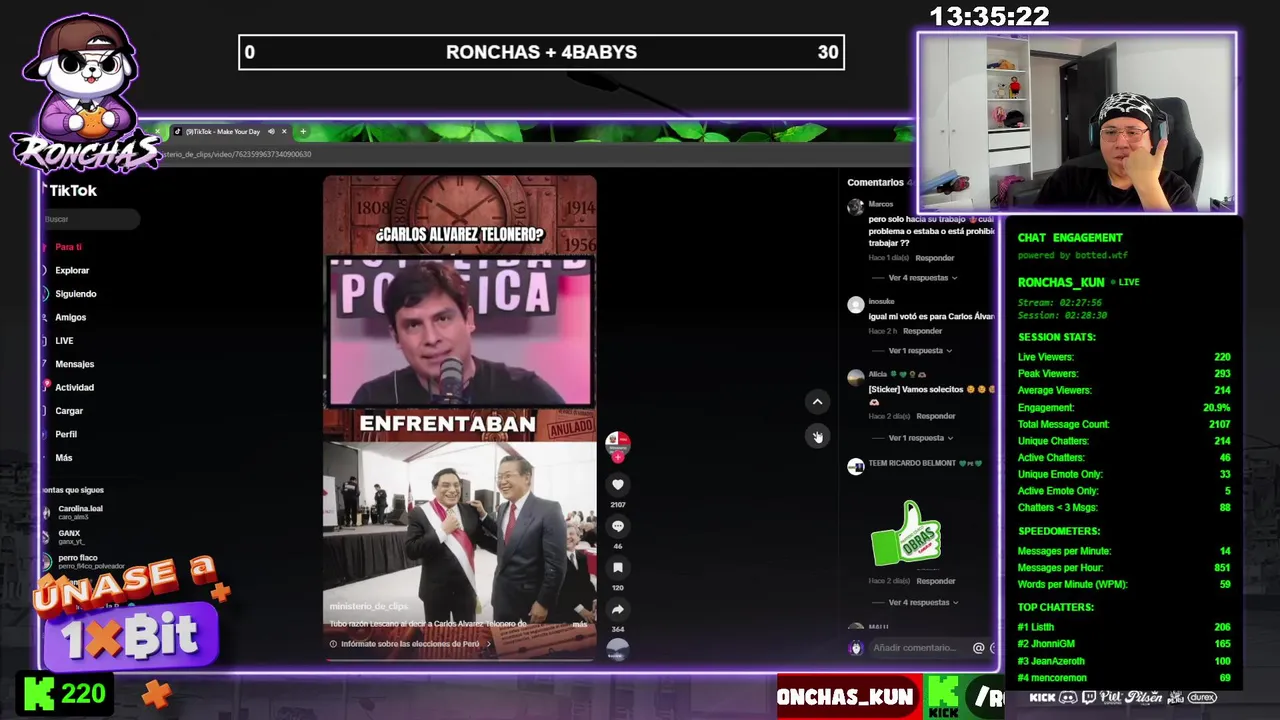This screenshot has height=720, width=1280.
Task: Expand 'Ver 4 respuestas' under Marcos's comment
Action: (x=922, y=278)
